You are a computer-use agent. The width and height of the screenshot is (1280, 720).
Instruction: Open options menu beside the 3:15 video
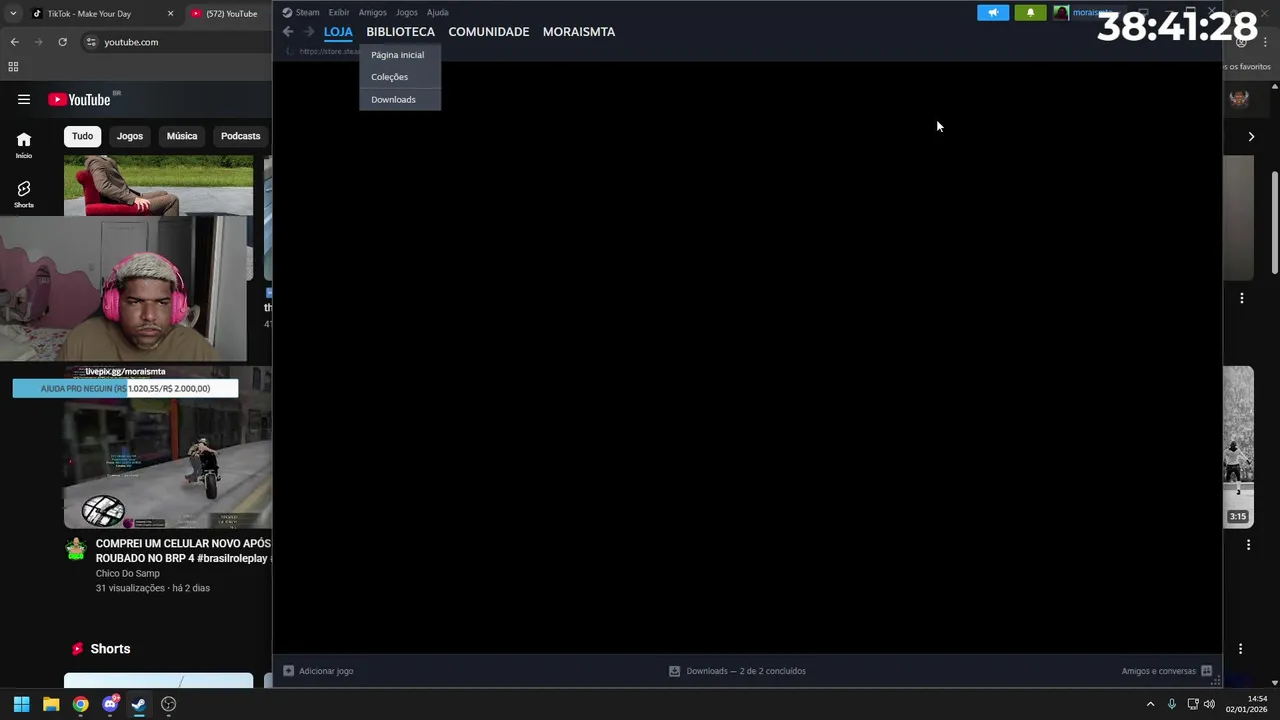[1248, 545]
